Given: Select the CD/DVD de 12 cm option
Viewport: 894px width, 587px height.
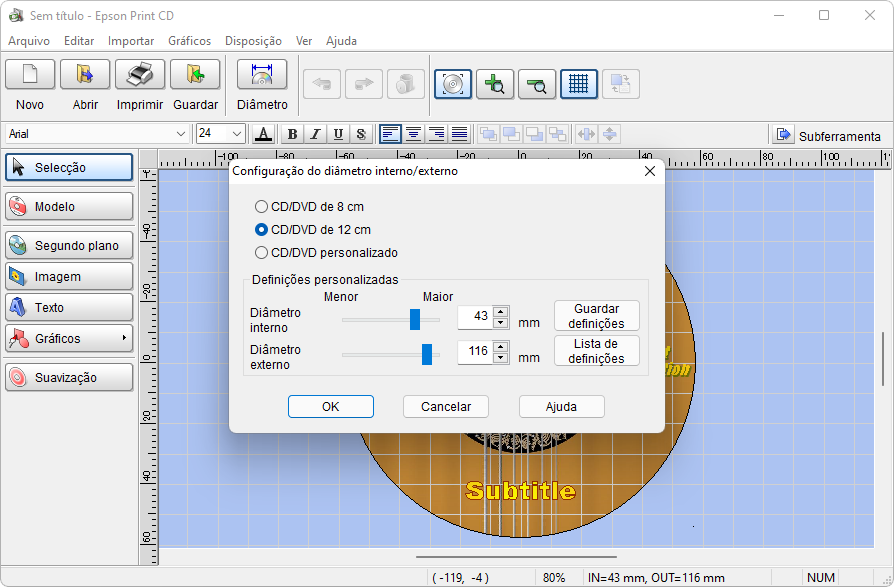Looking at the screenshot, I should 262,230.
